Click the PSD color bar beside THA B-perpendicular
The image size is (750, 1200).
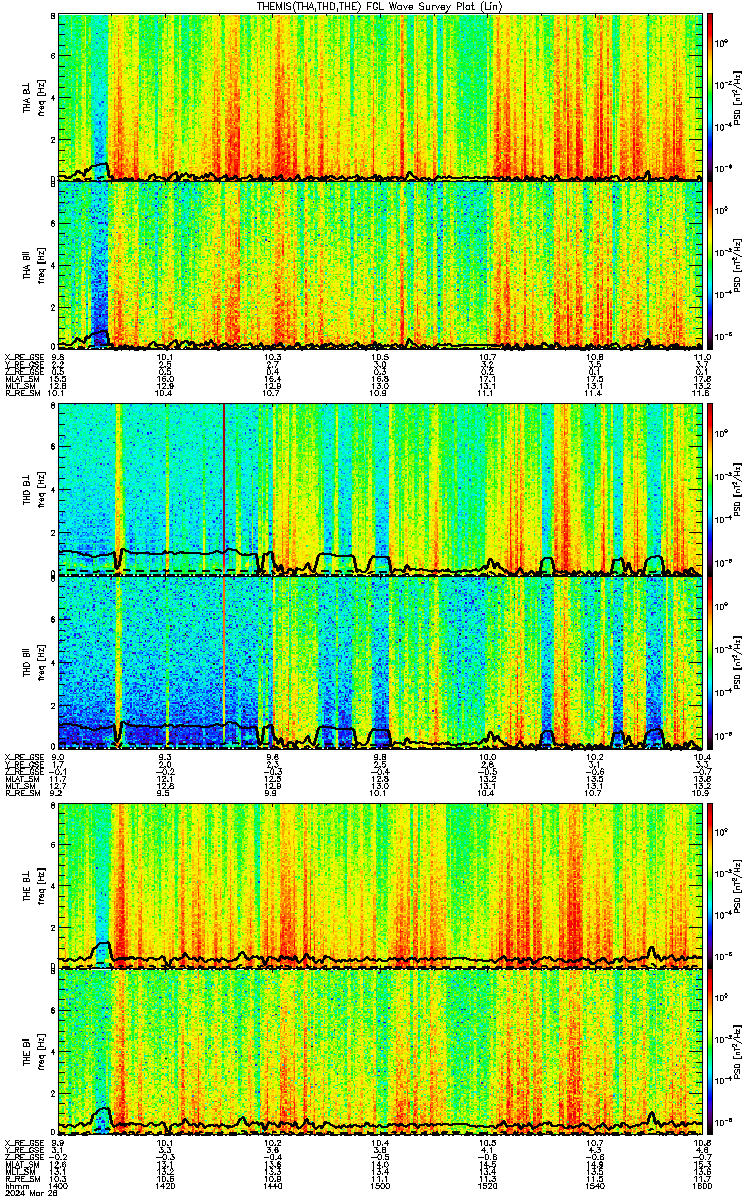coord(710,96)
